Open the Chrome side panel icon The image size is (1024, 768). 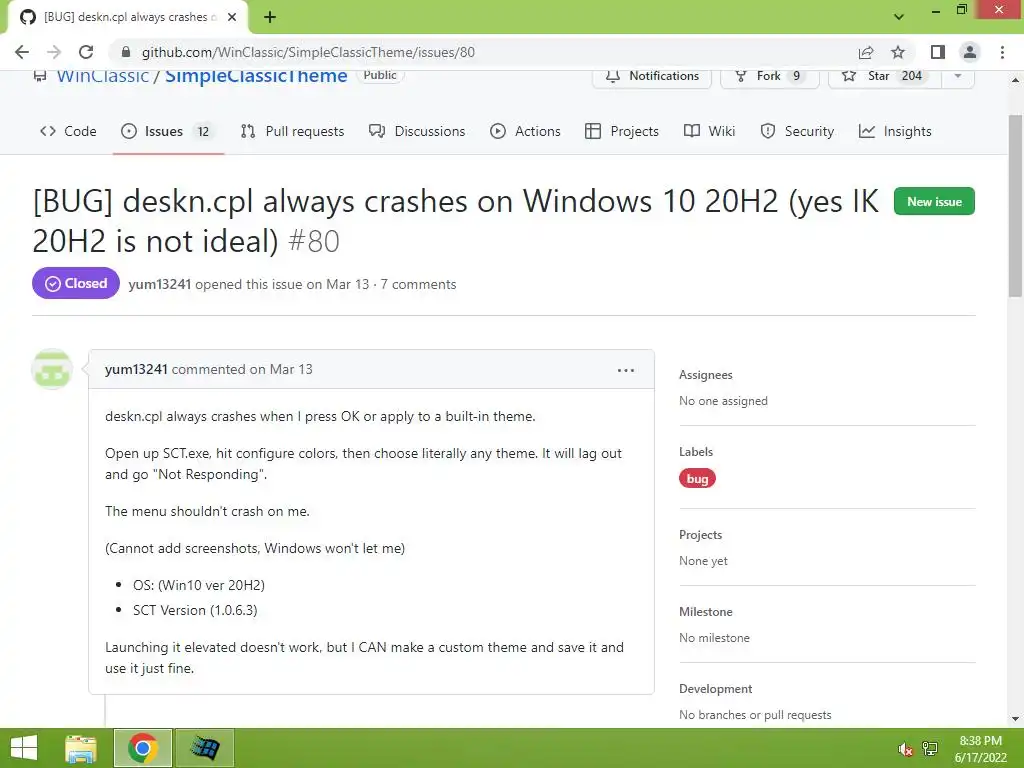[938, 52]
